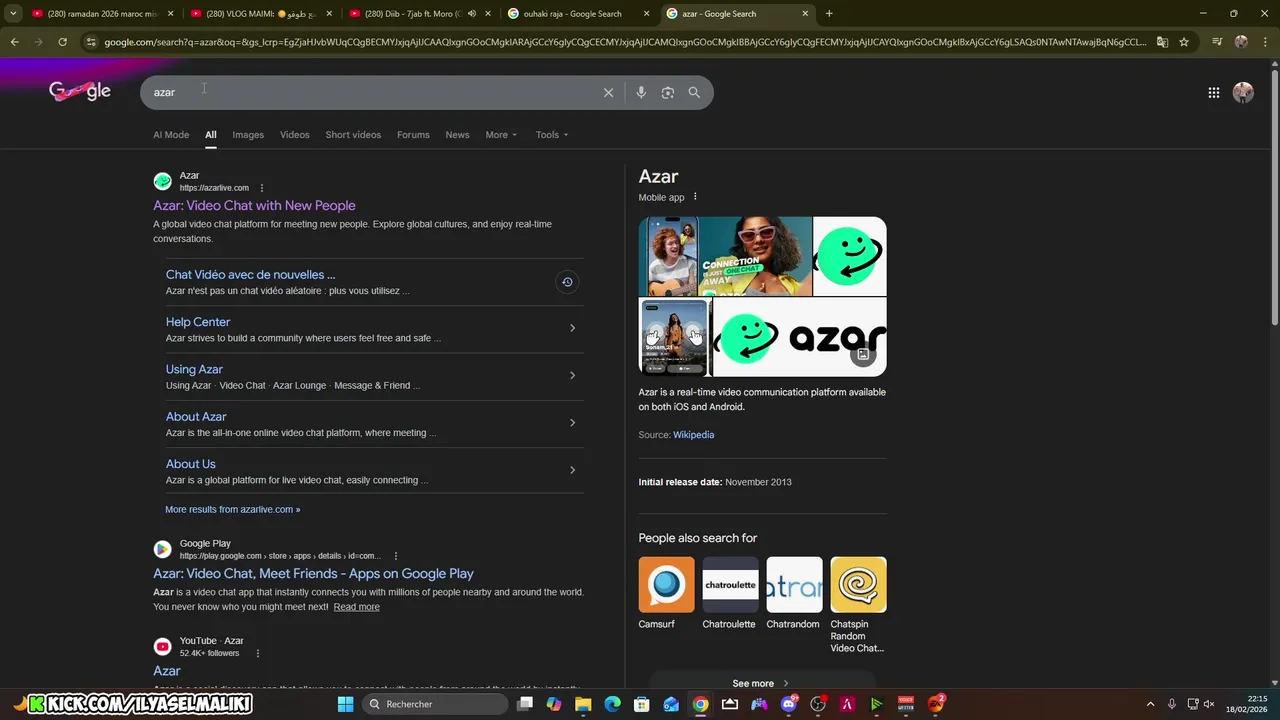Image resolution: width=1280 pixels, height=720 pixels.
Task: Open a new browser tab
Action: (x=829, y=14)
